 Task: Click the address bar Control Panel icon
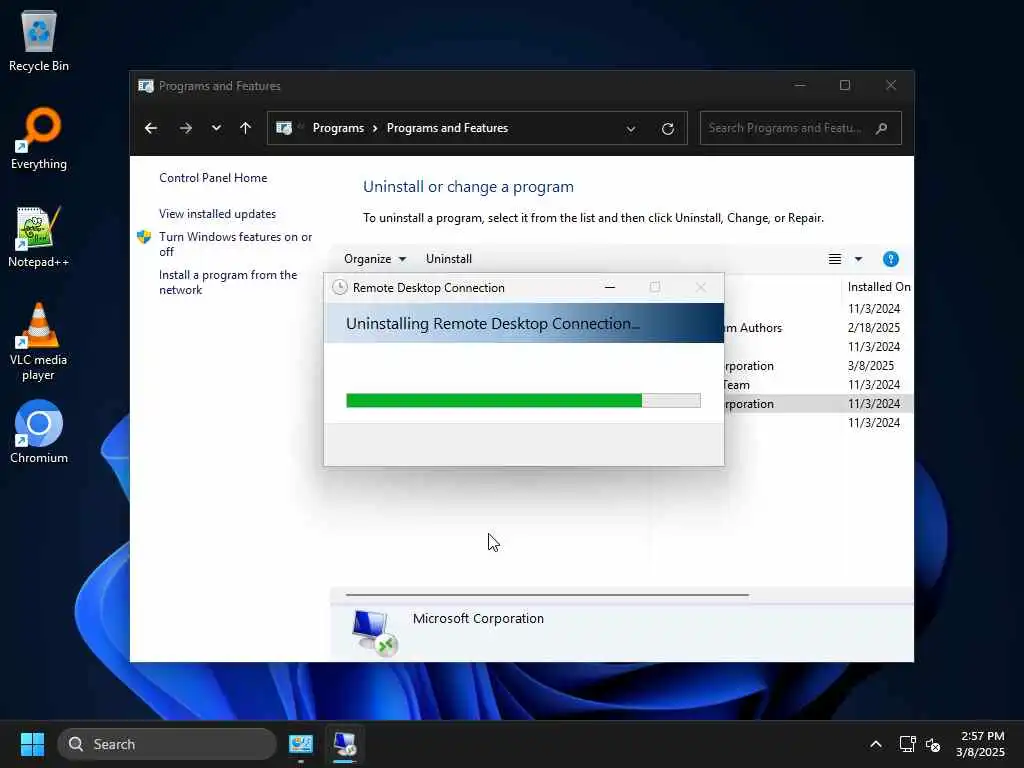coord(284,128)
